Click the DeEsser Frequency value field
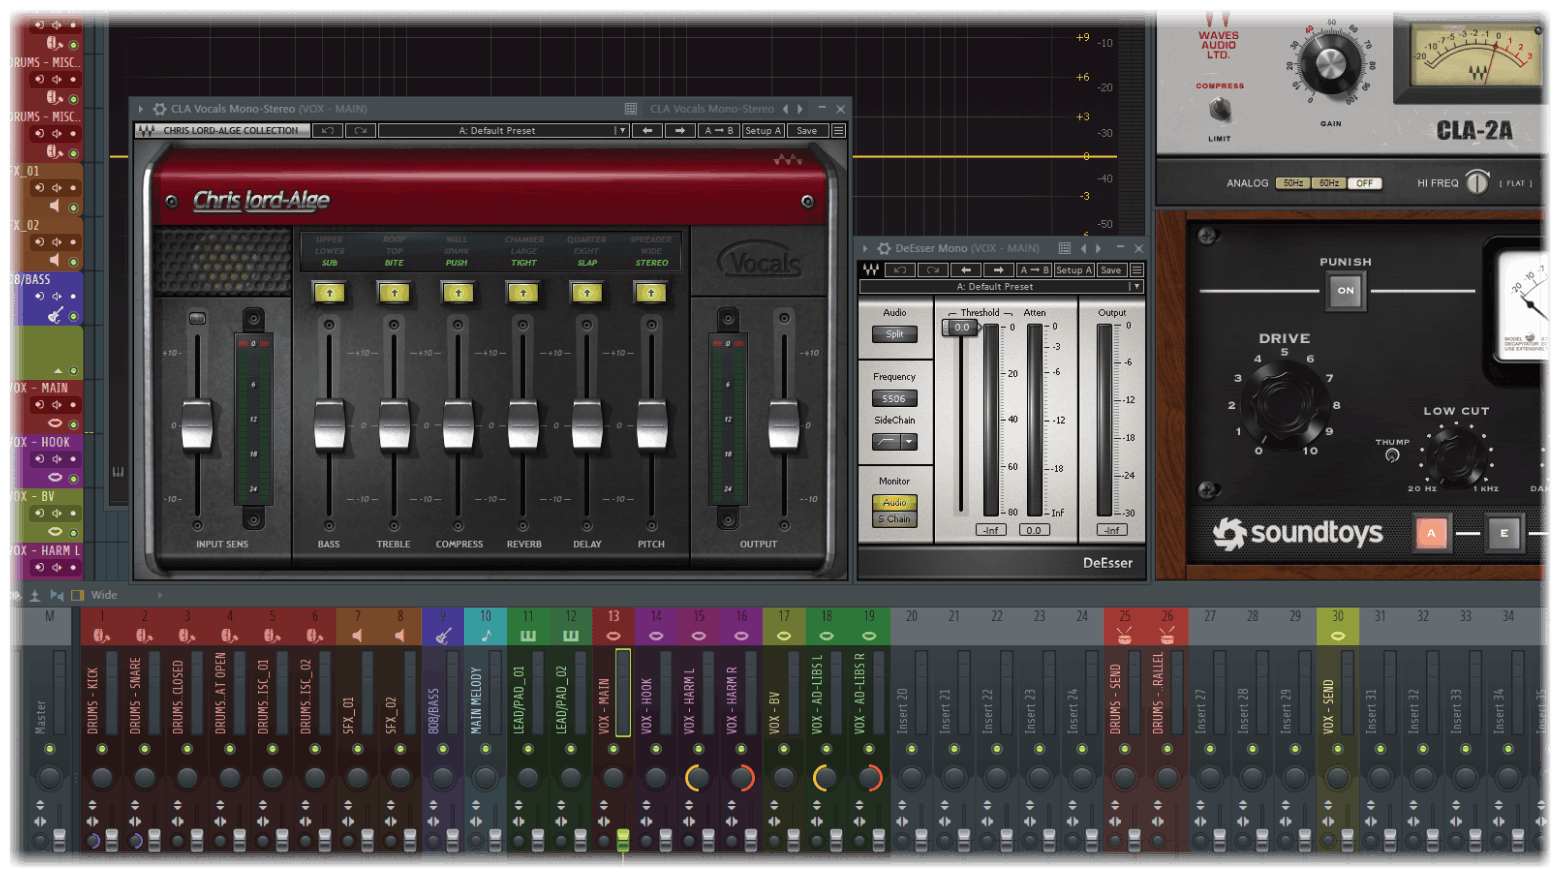This screenshot has width=1560, height=876. click(x=894, y=398)
